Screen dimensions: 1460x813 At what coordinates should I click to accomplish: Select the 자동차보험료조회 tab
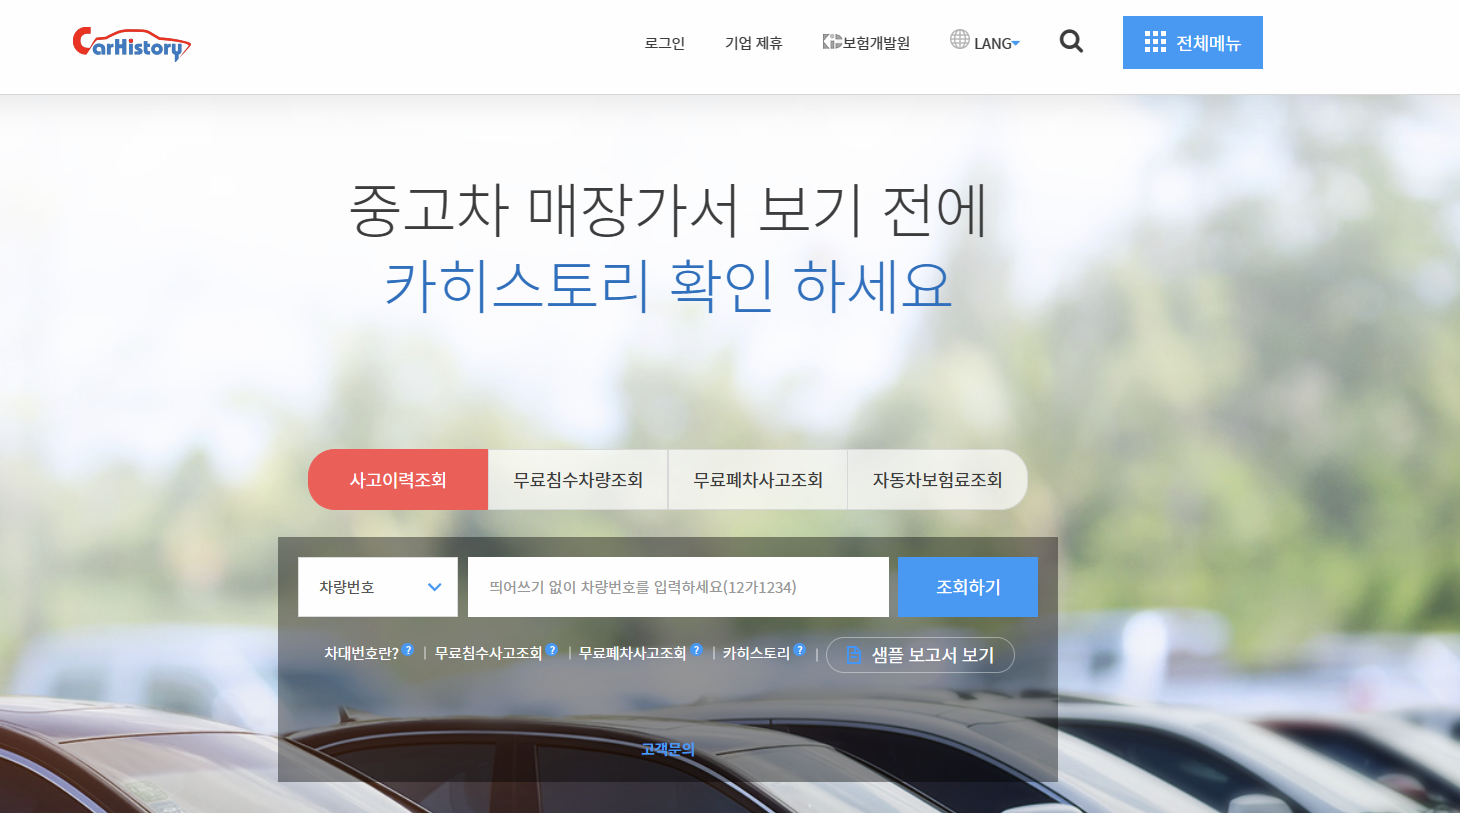pos(937,479)
